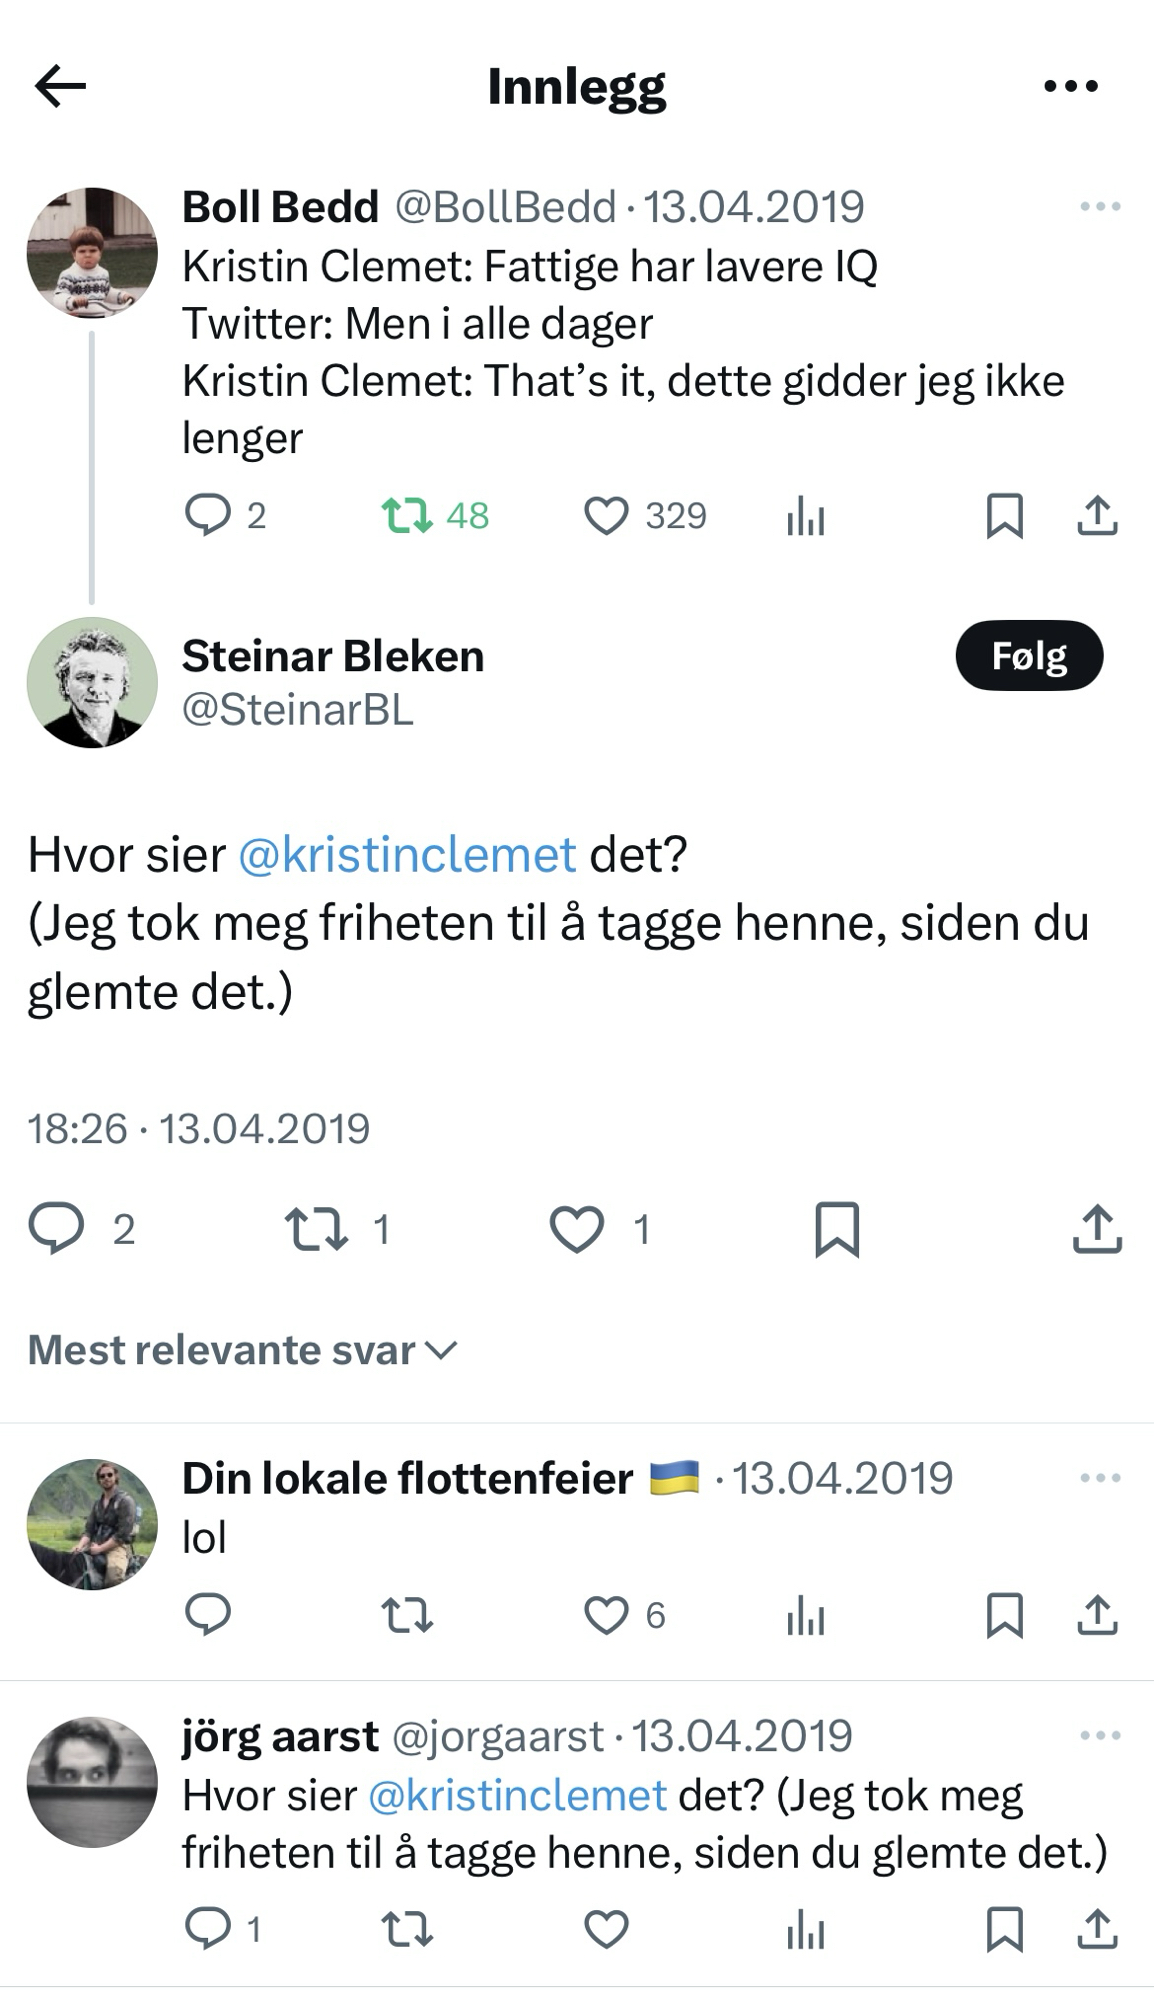Open more options on jörg aarst reply
This screenshot has width=1154, height=2000.
(x=1100, y=1735)
